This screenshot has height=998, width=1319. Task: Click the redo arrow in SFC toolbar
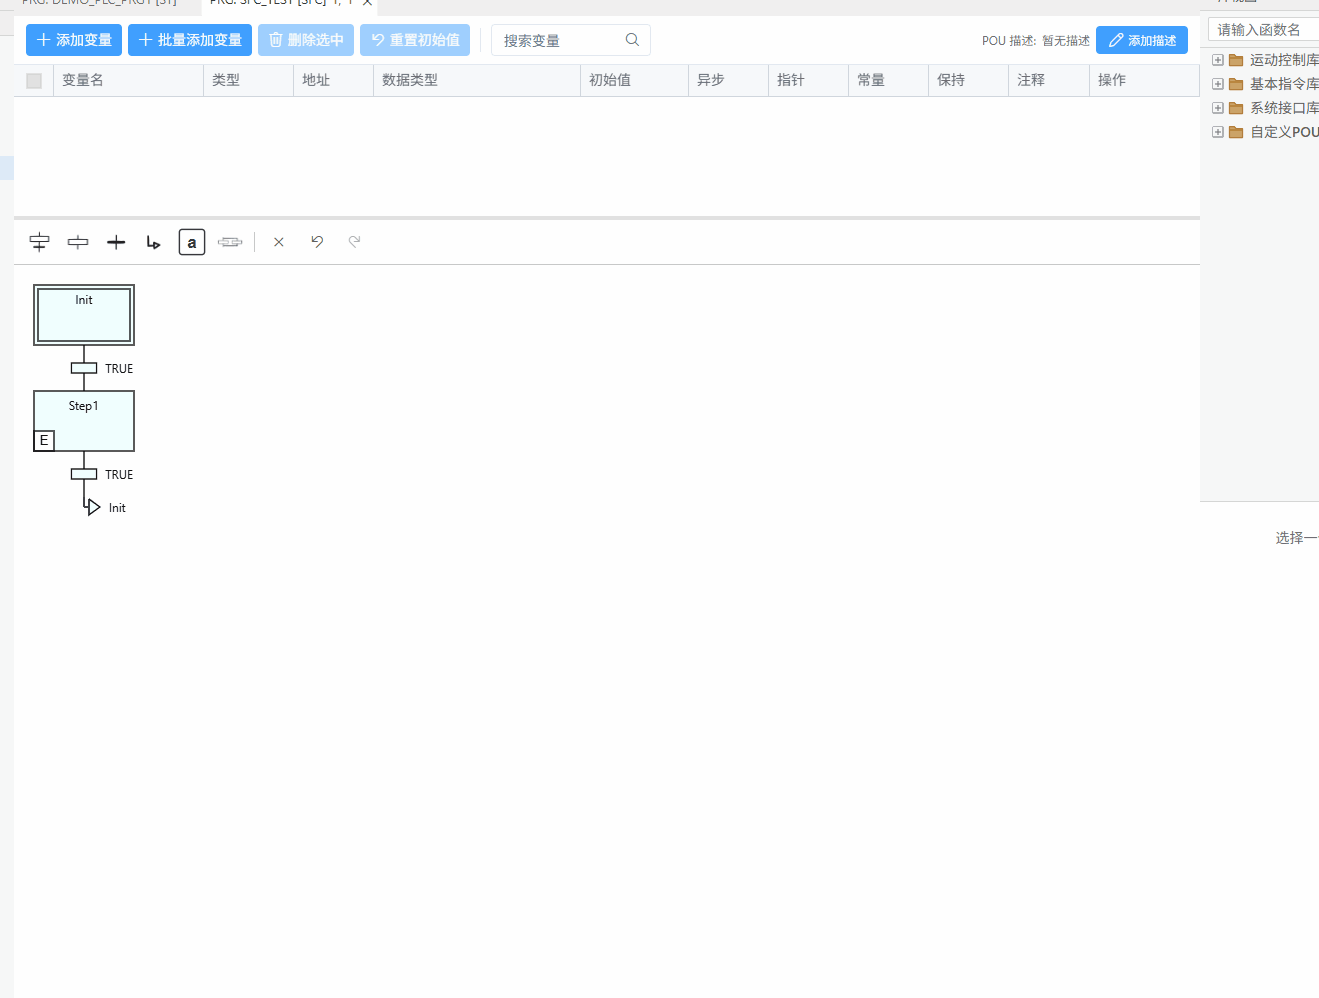click(x=354, y=241)
